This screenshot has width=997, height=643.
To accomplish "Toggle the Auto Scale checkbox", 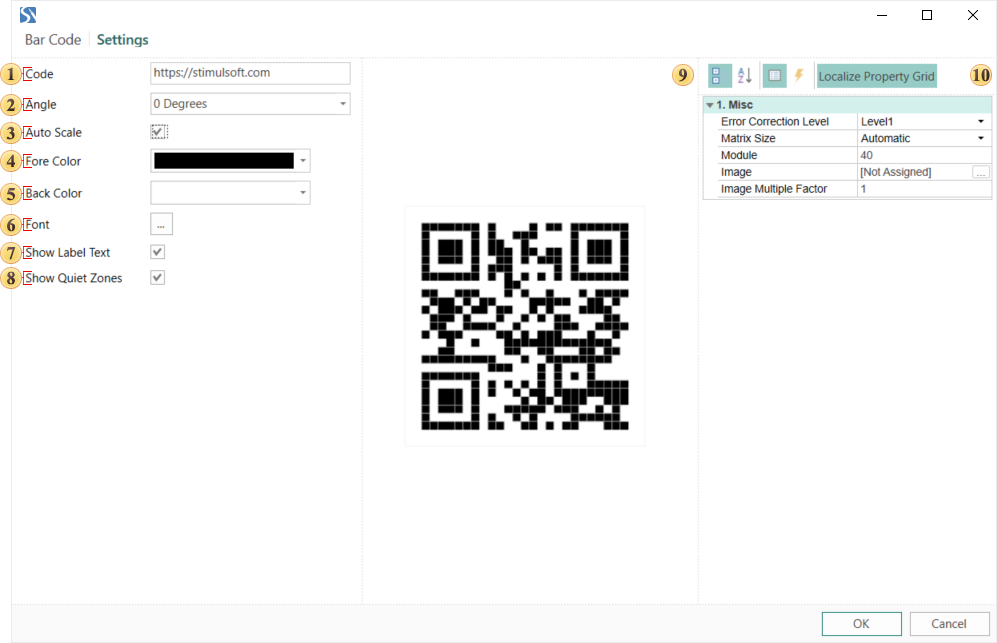I will coord(159,132).
